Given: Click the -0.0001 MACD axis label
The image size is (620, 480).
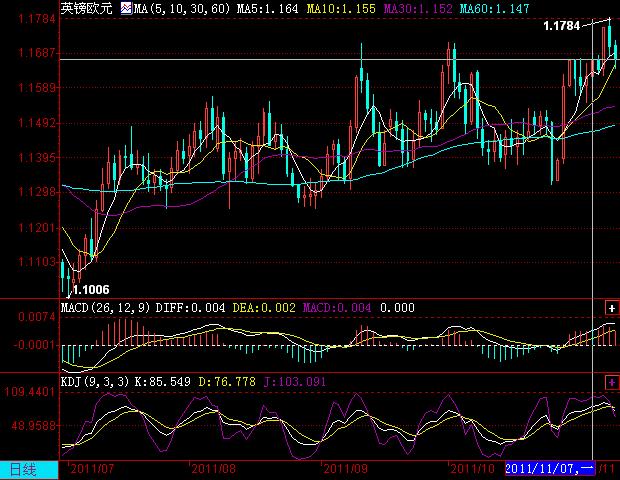Looking at the screenshot, I should point(34,345).
